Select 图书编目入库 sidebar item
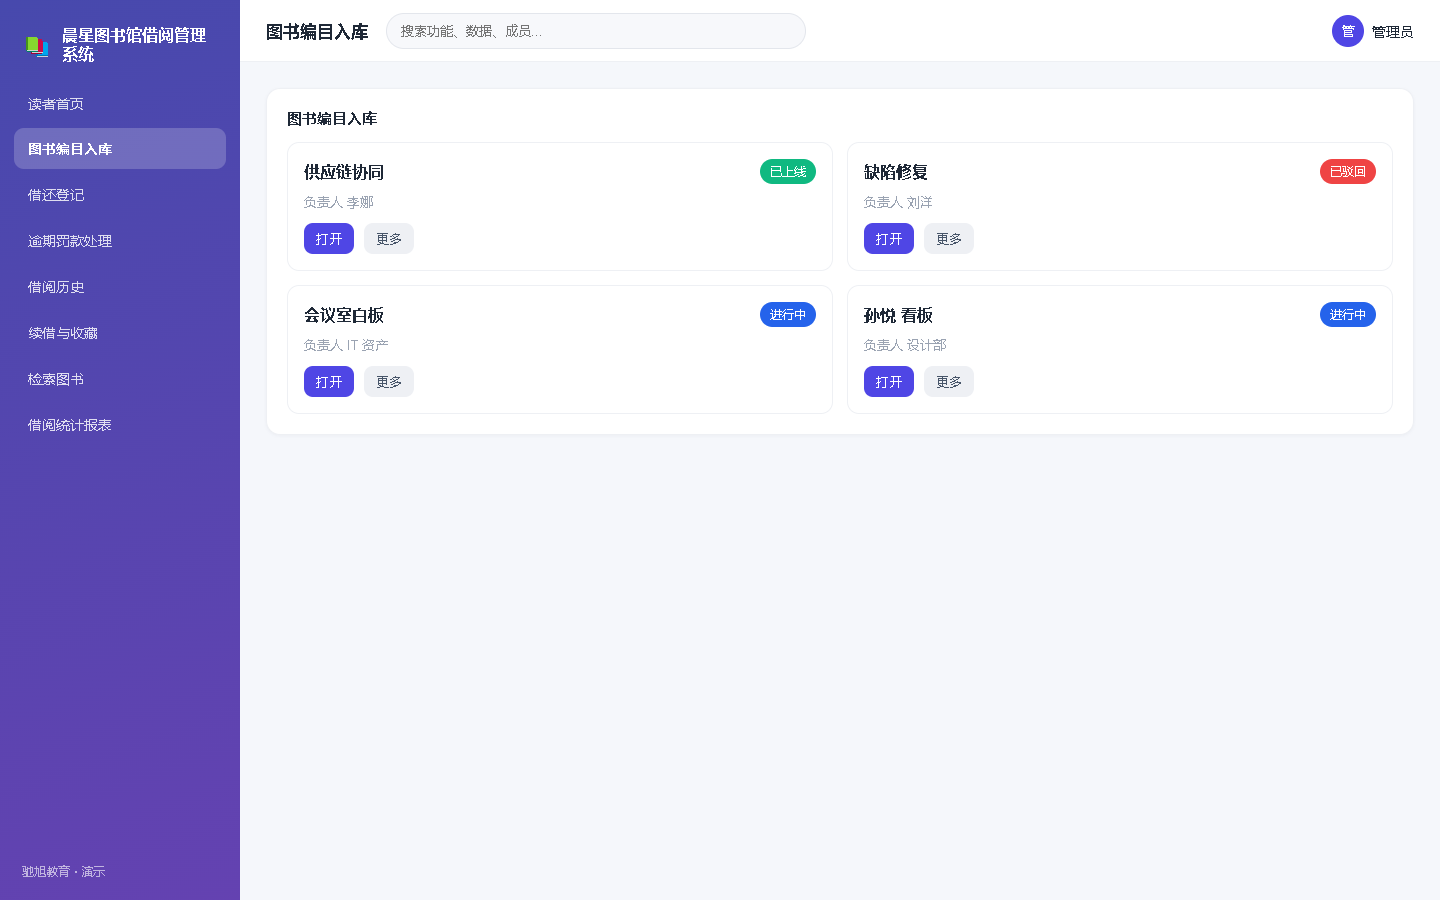Image resolution: width=1440 pixels, height=900 pixels. pyautogui.click(x=120, y=149)
